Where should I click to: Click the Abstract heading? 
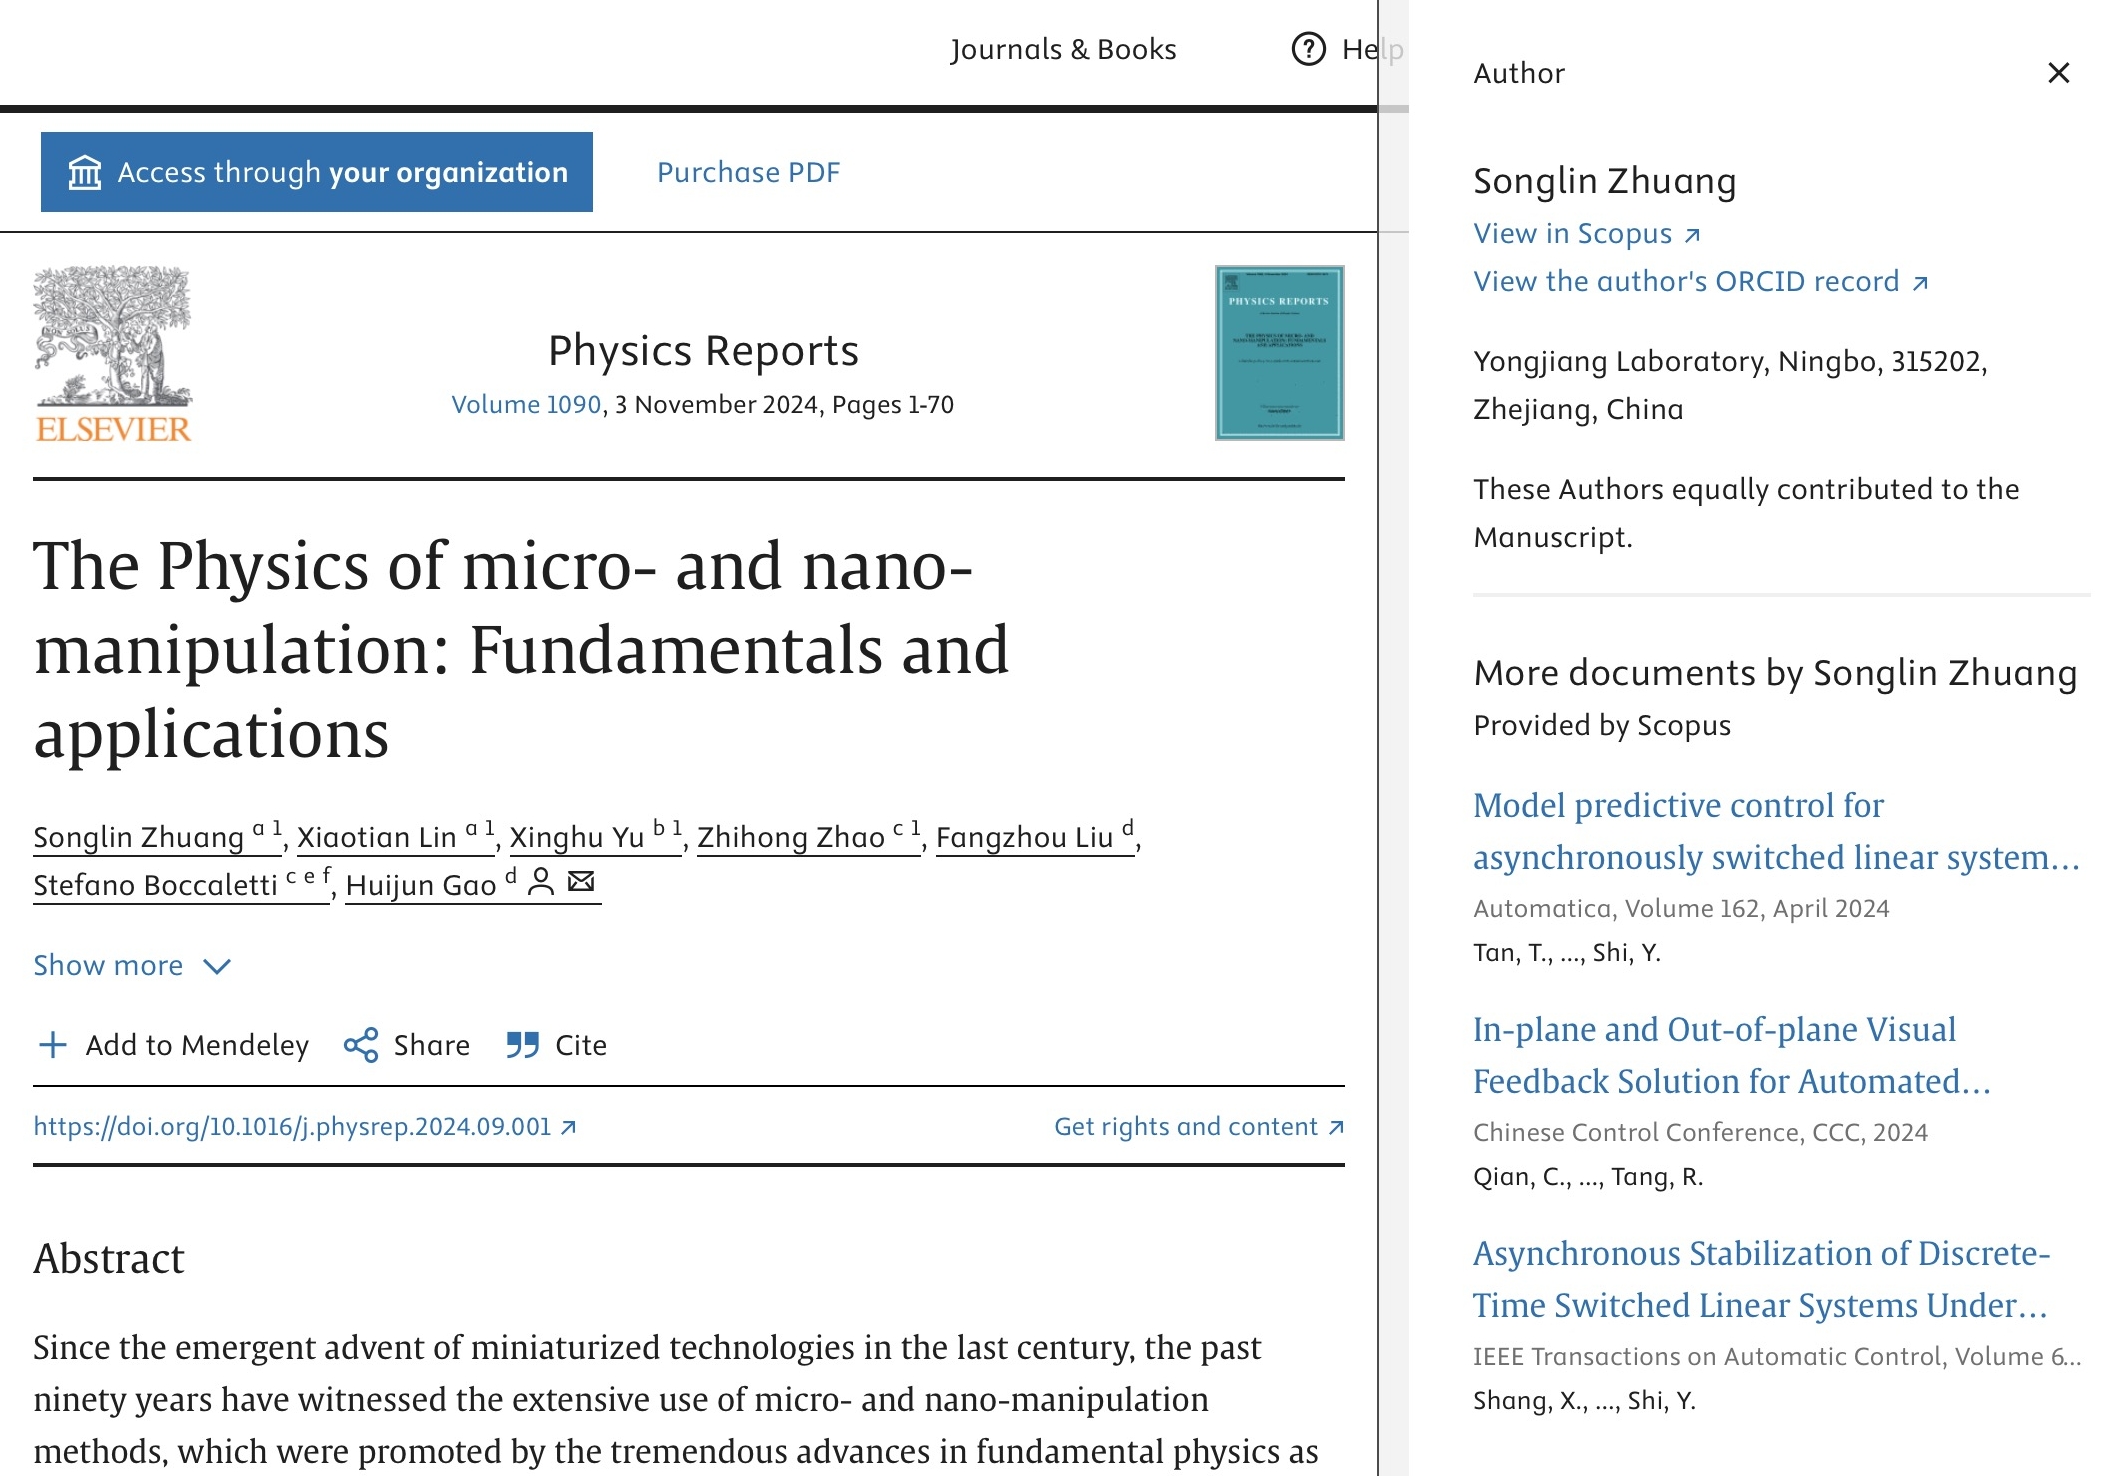coord(109,1258)
